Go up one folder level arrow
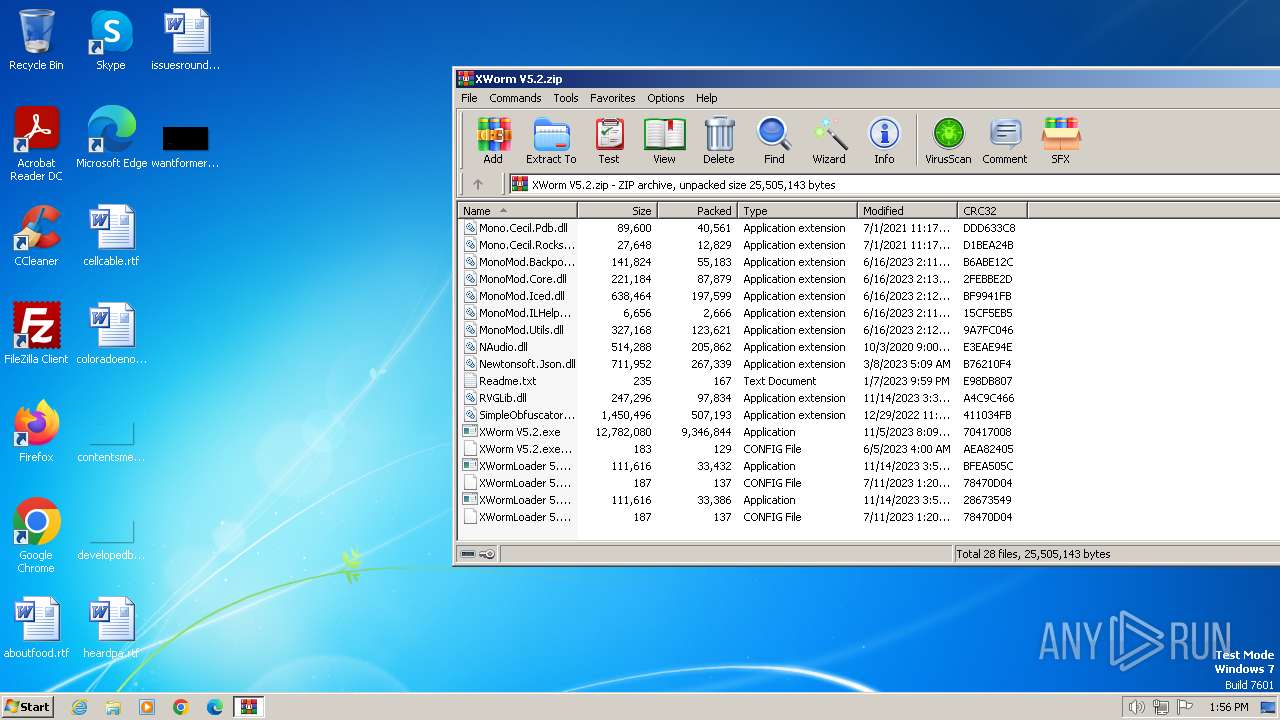1280x720 pixels. 478,184
